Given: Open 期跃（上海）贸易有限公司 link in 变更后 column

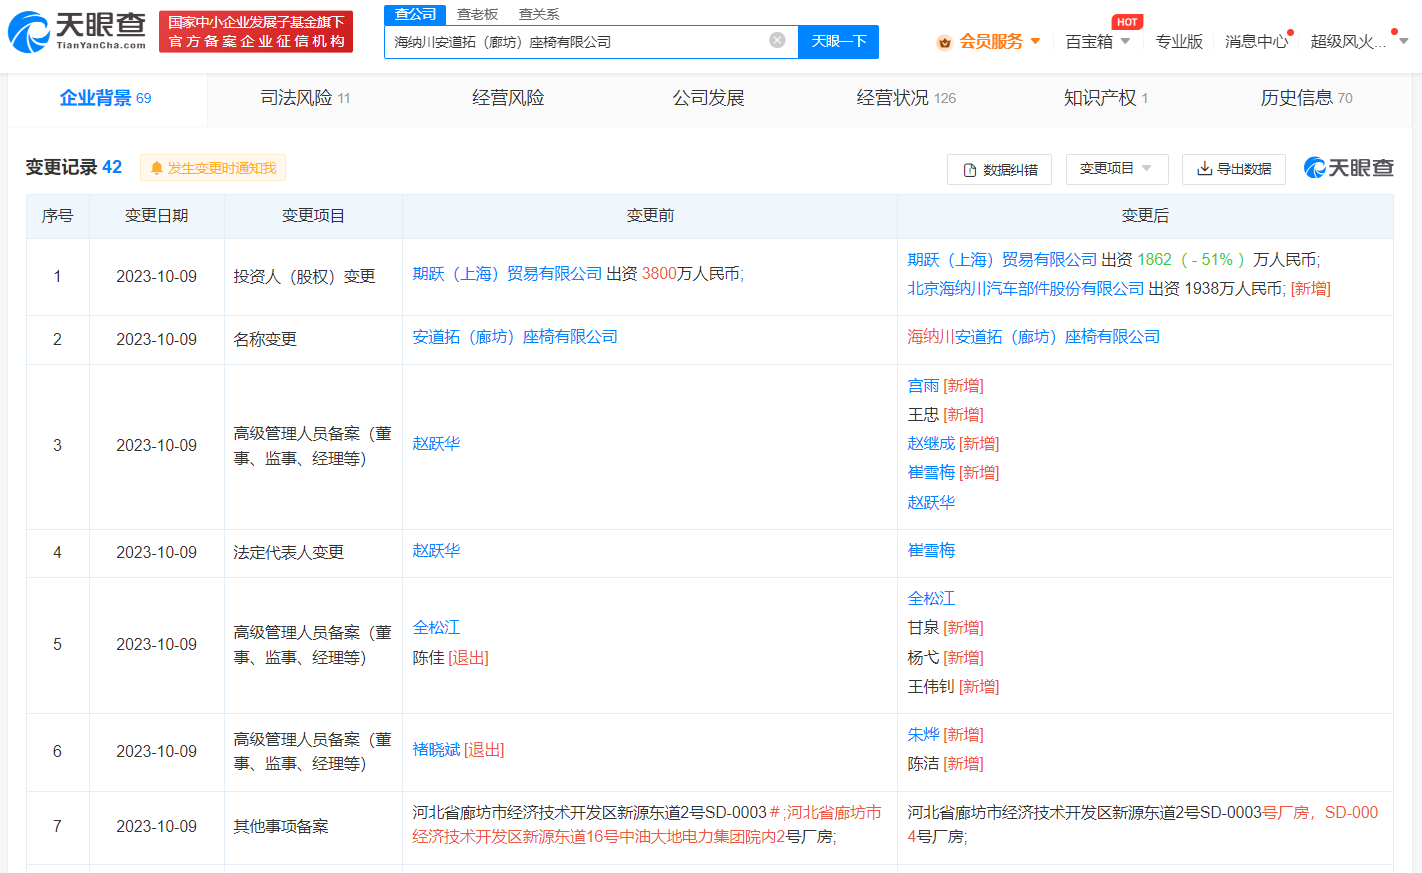Looking at the screenshot, I should (1002, 260).
